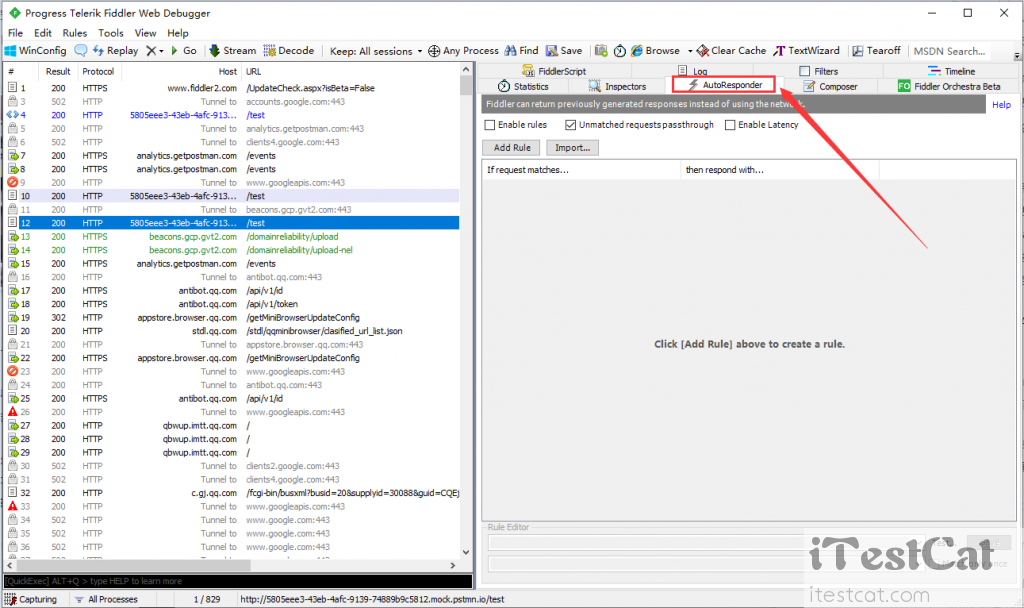Click the Add Rule button
Image resolution: width=1024 pixels, height=608 pixels.
(511, 148)
